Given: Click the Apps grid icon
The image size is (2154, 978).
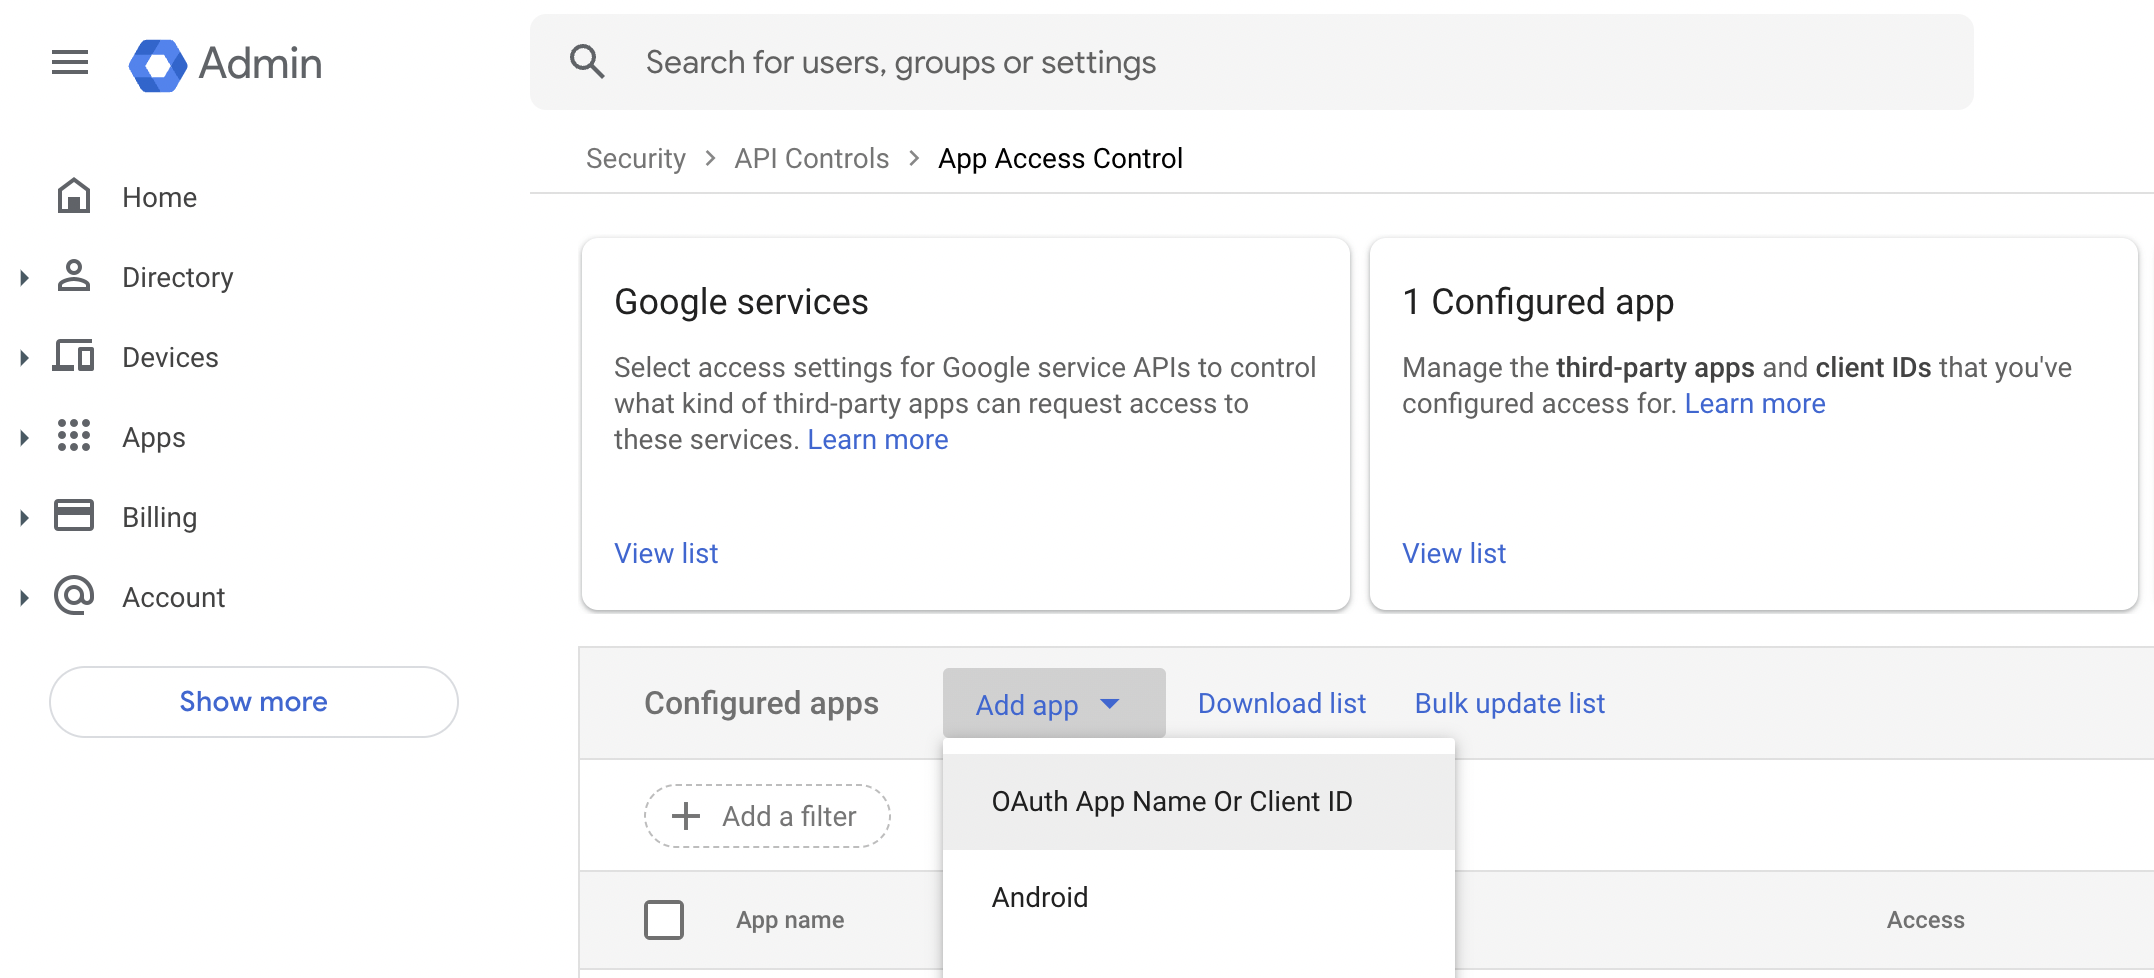Looking at the screenshot, I should [x=74, y=436].
